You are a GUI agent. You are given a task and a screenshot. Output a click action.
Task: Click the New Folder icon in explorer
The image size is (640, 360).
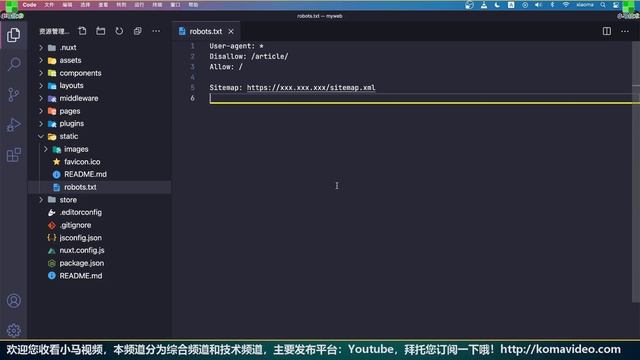[100, 31]
